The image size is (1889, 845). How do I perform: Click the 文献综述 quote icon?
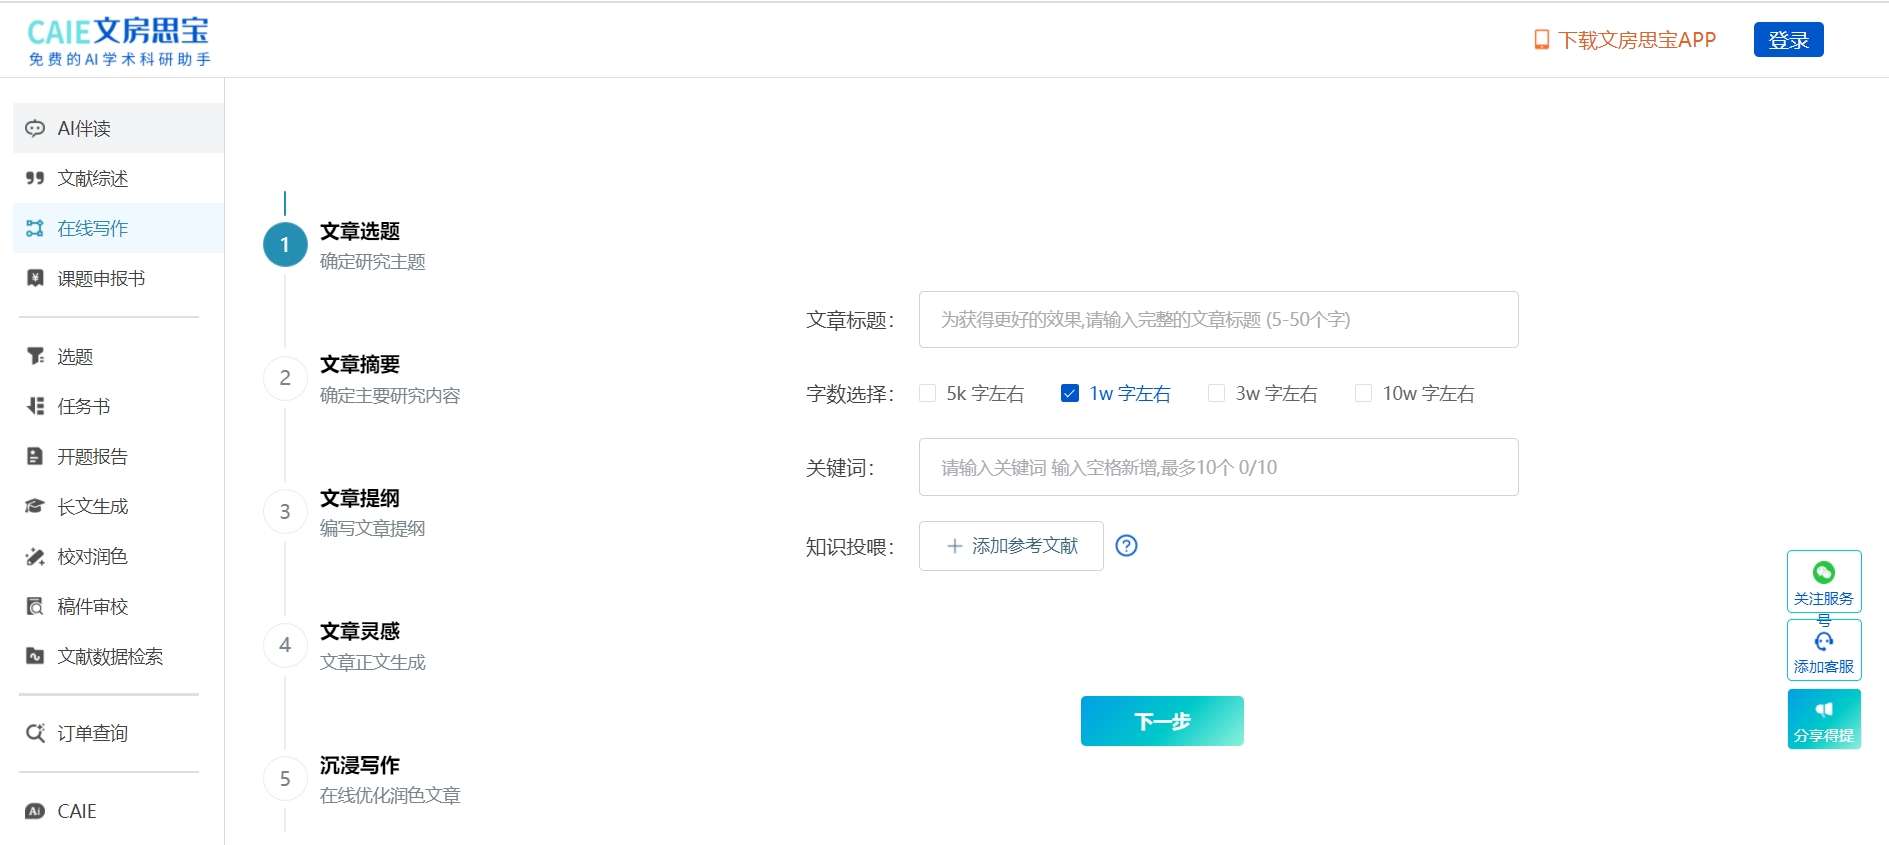coord(35,179)
